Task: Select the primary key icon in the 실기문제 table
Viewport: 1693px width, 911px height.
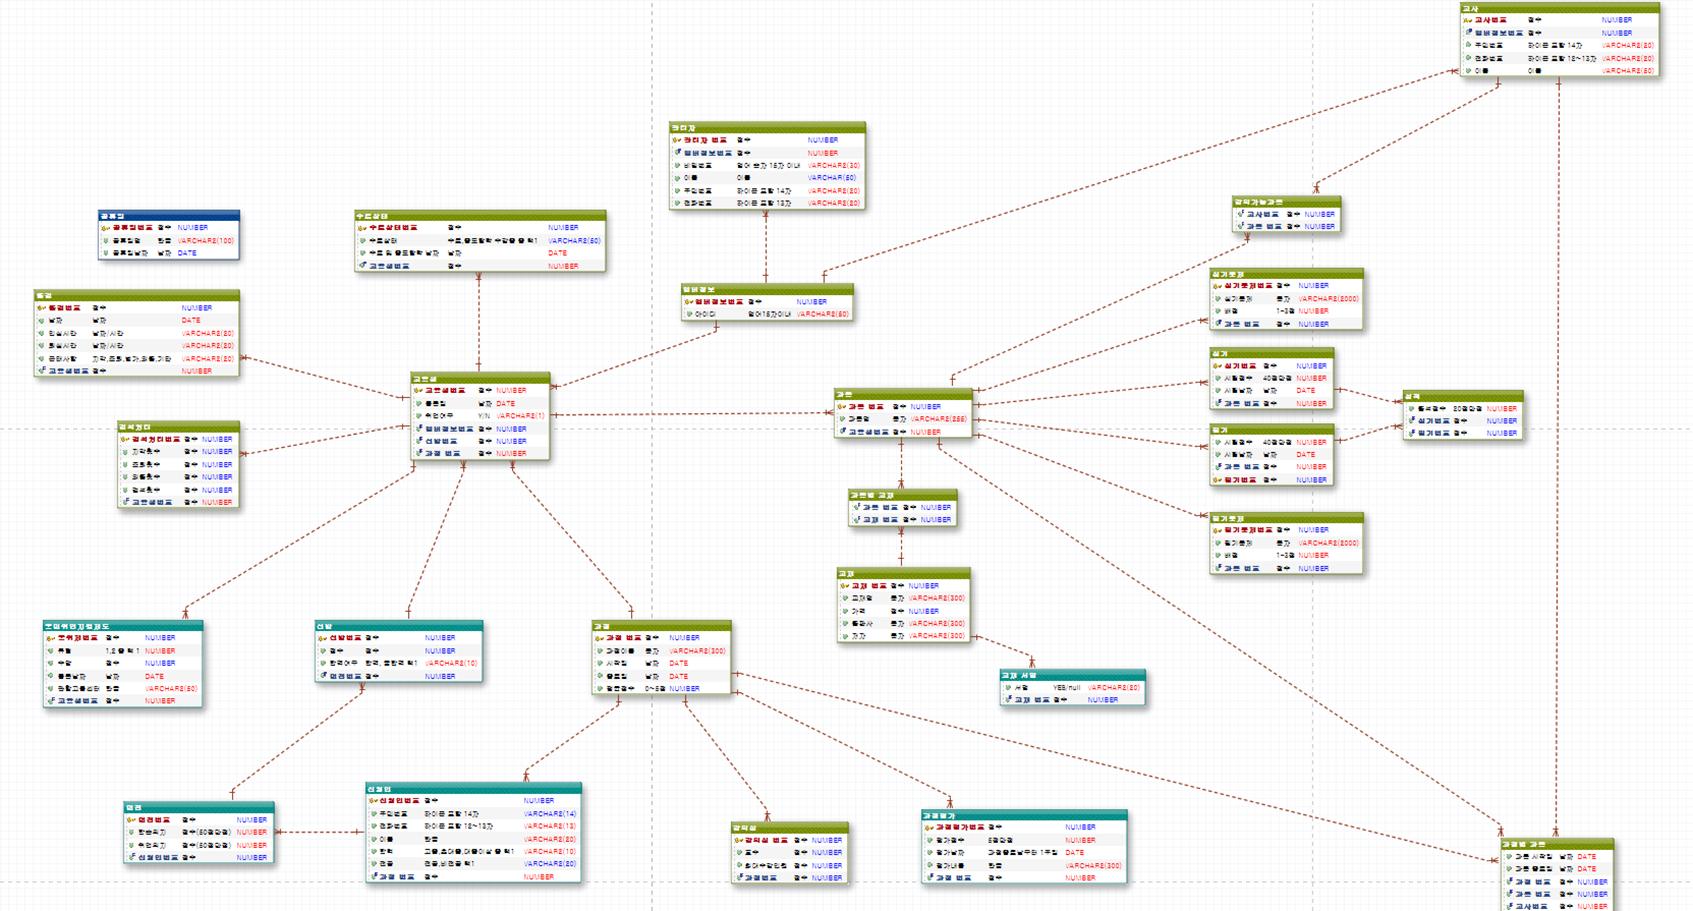Action: [1218, 286]
